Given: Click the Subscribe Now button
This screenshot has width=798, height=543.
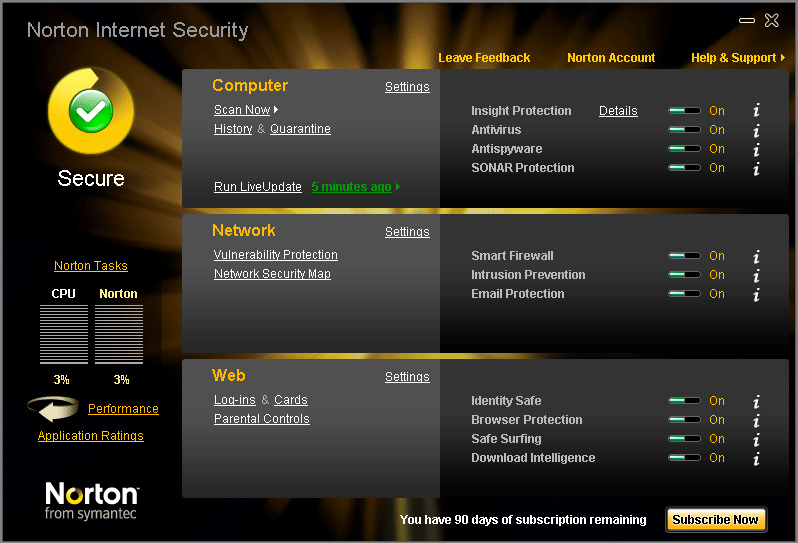Looking at the screenshot, I should click(715, 520).
